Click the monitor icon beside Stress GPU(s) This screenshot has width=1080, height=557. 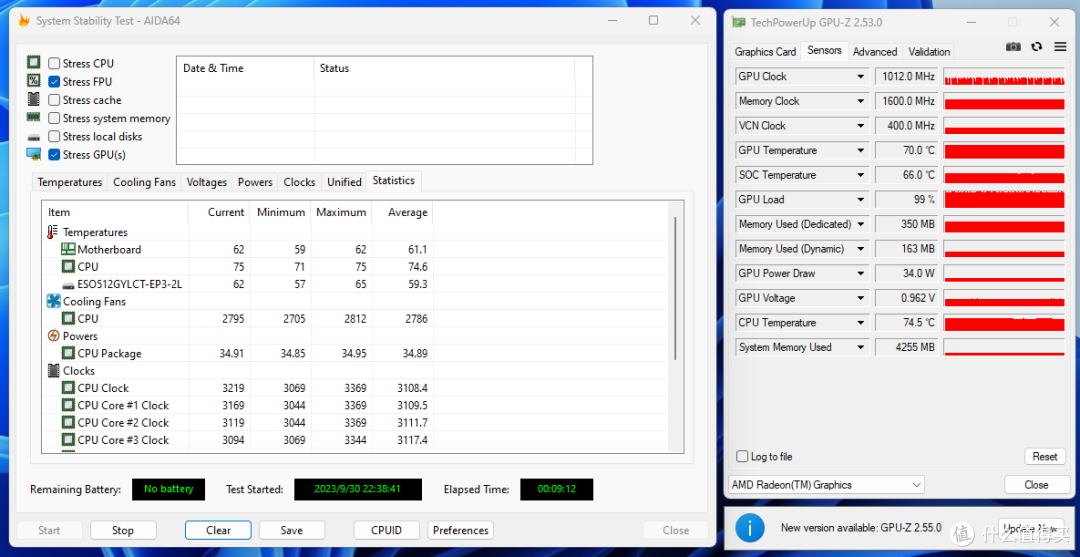pos(34,154)
